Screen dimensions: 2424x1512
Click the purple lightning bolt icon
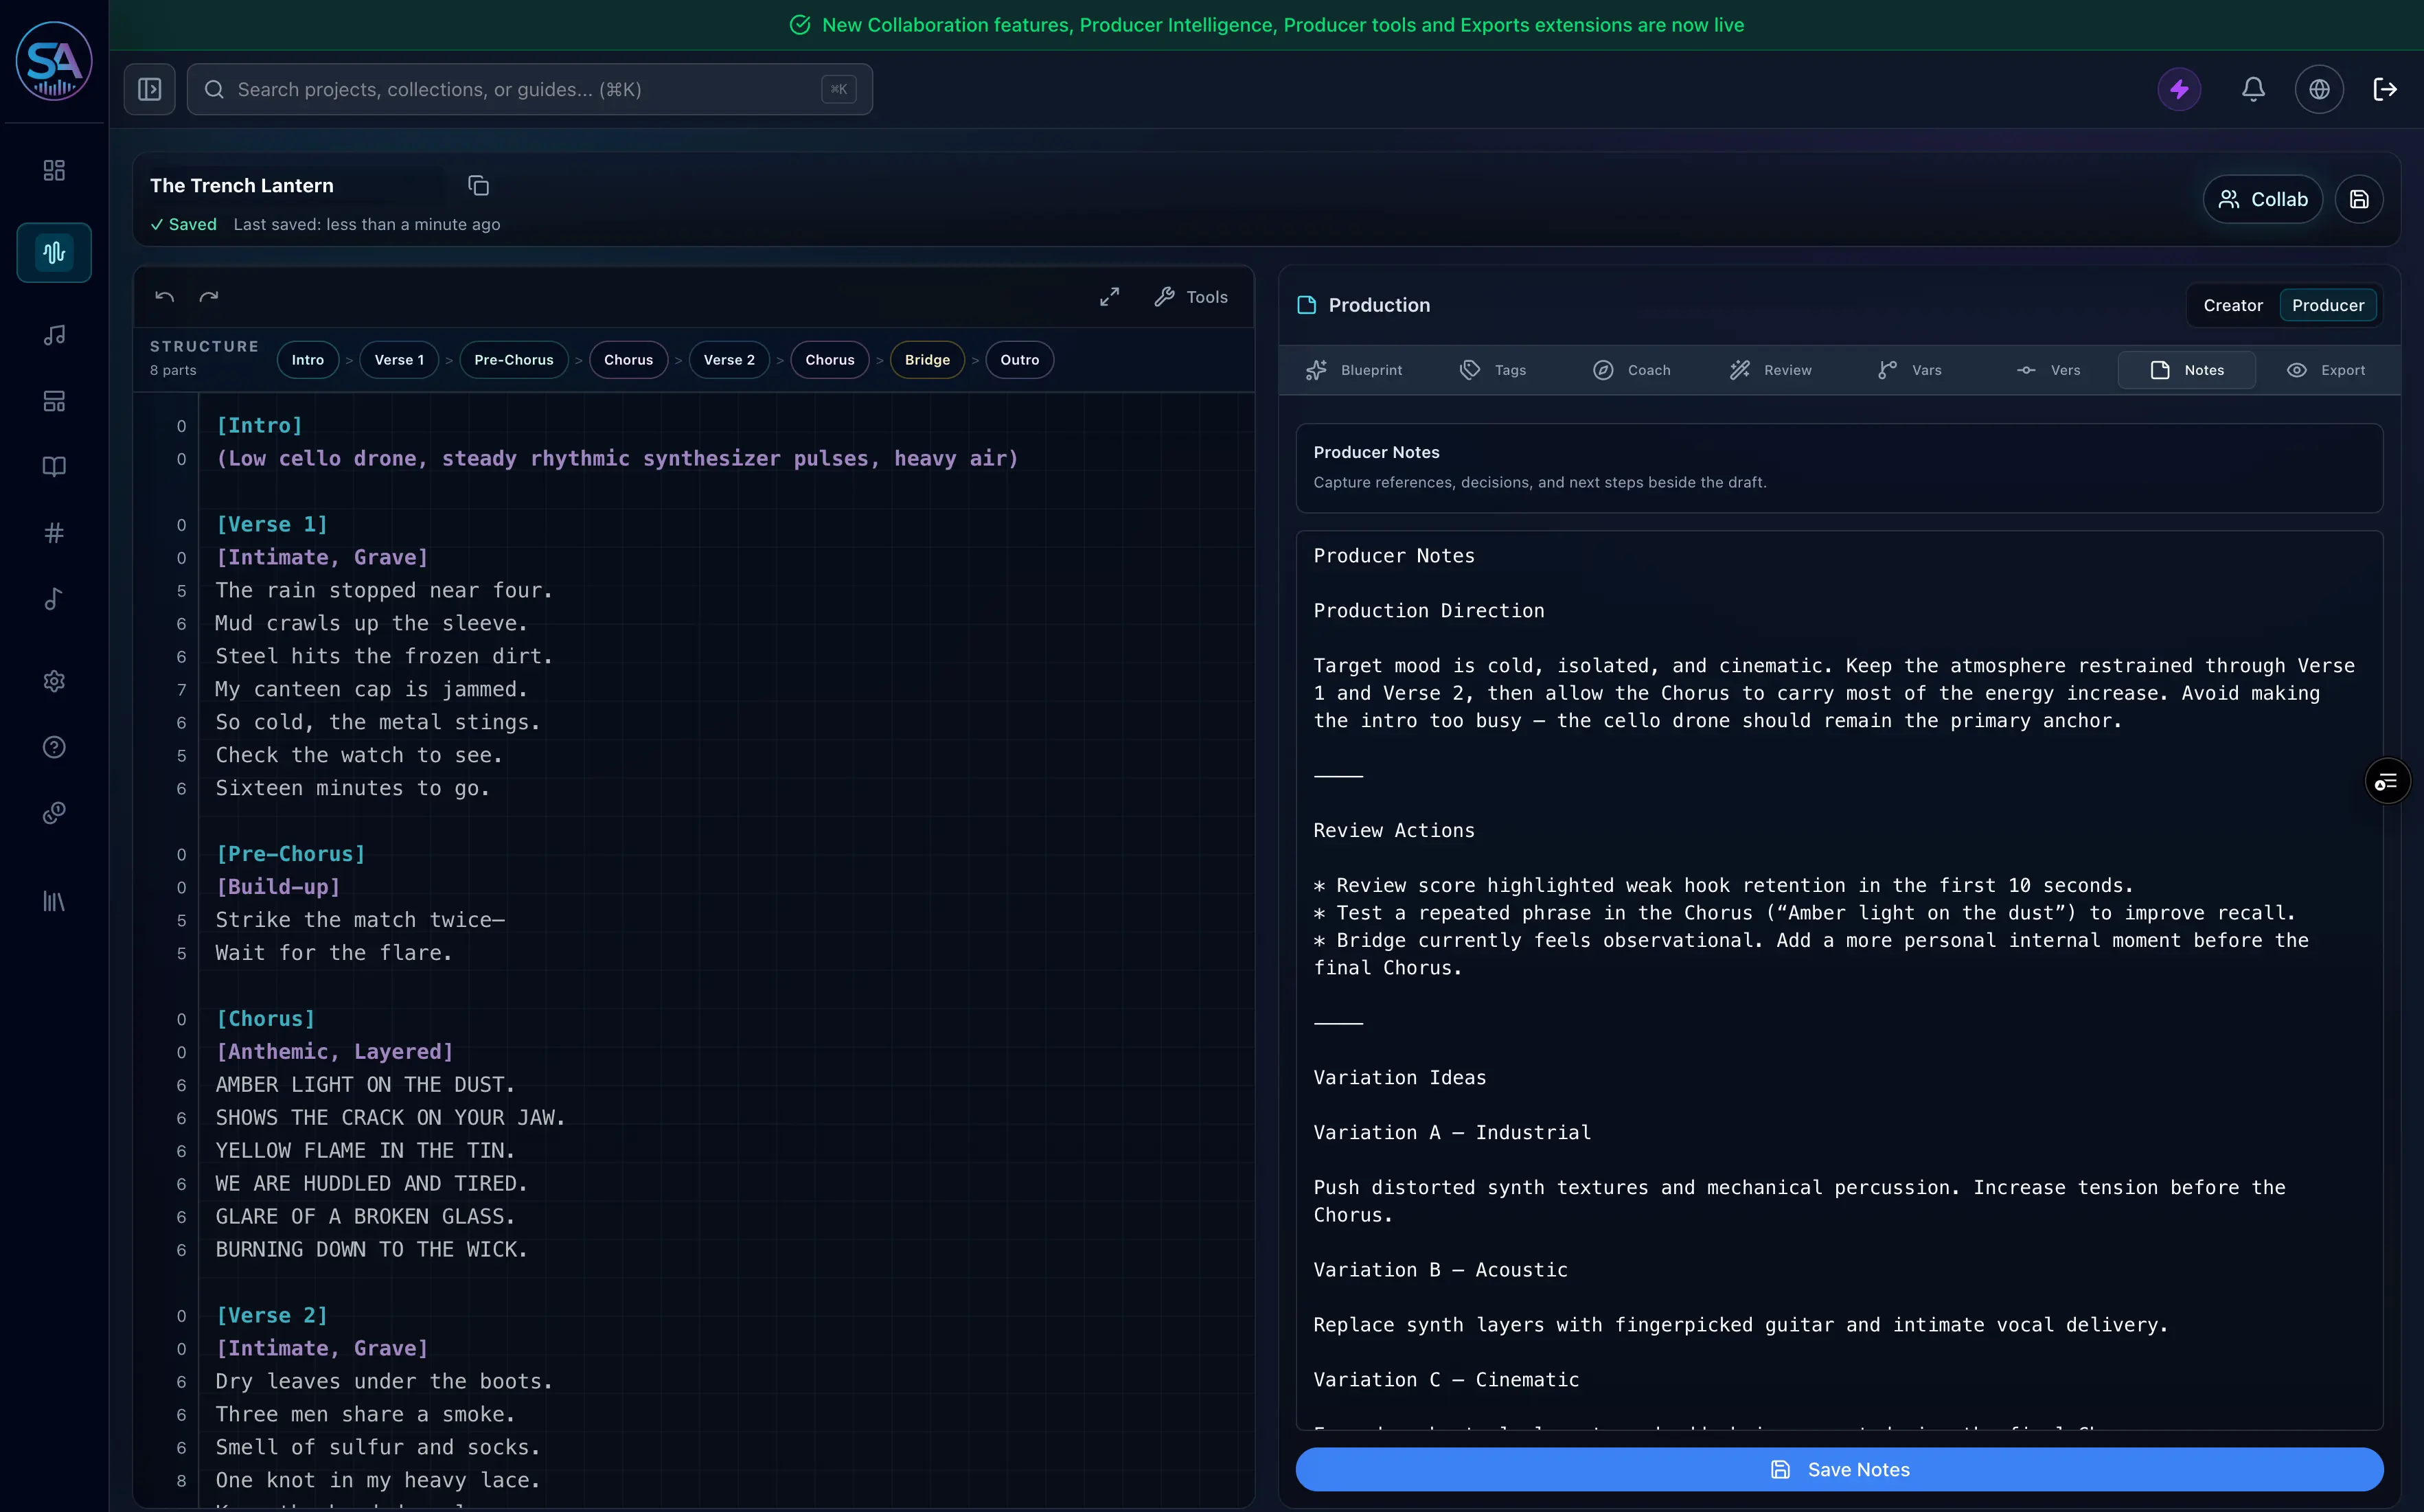[2179, 90]
